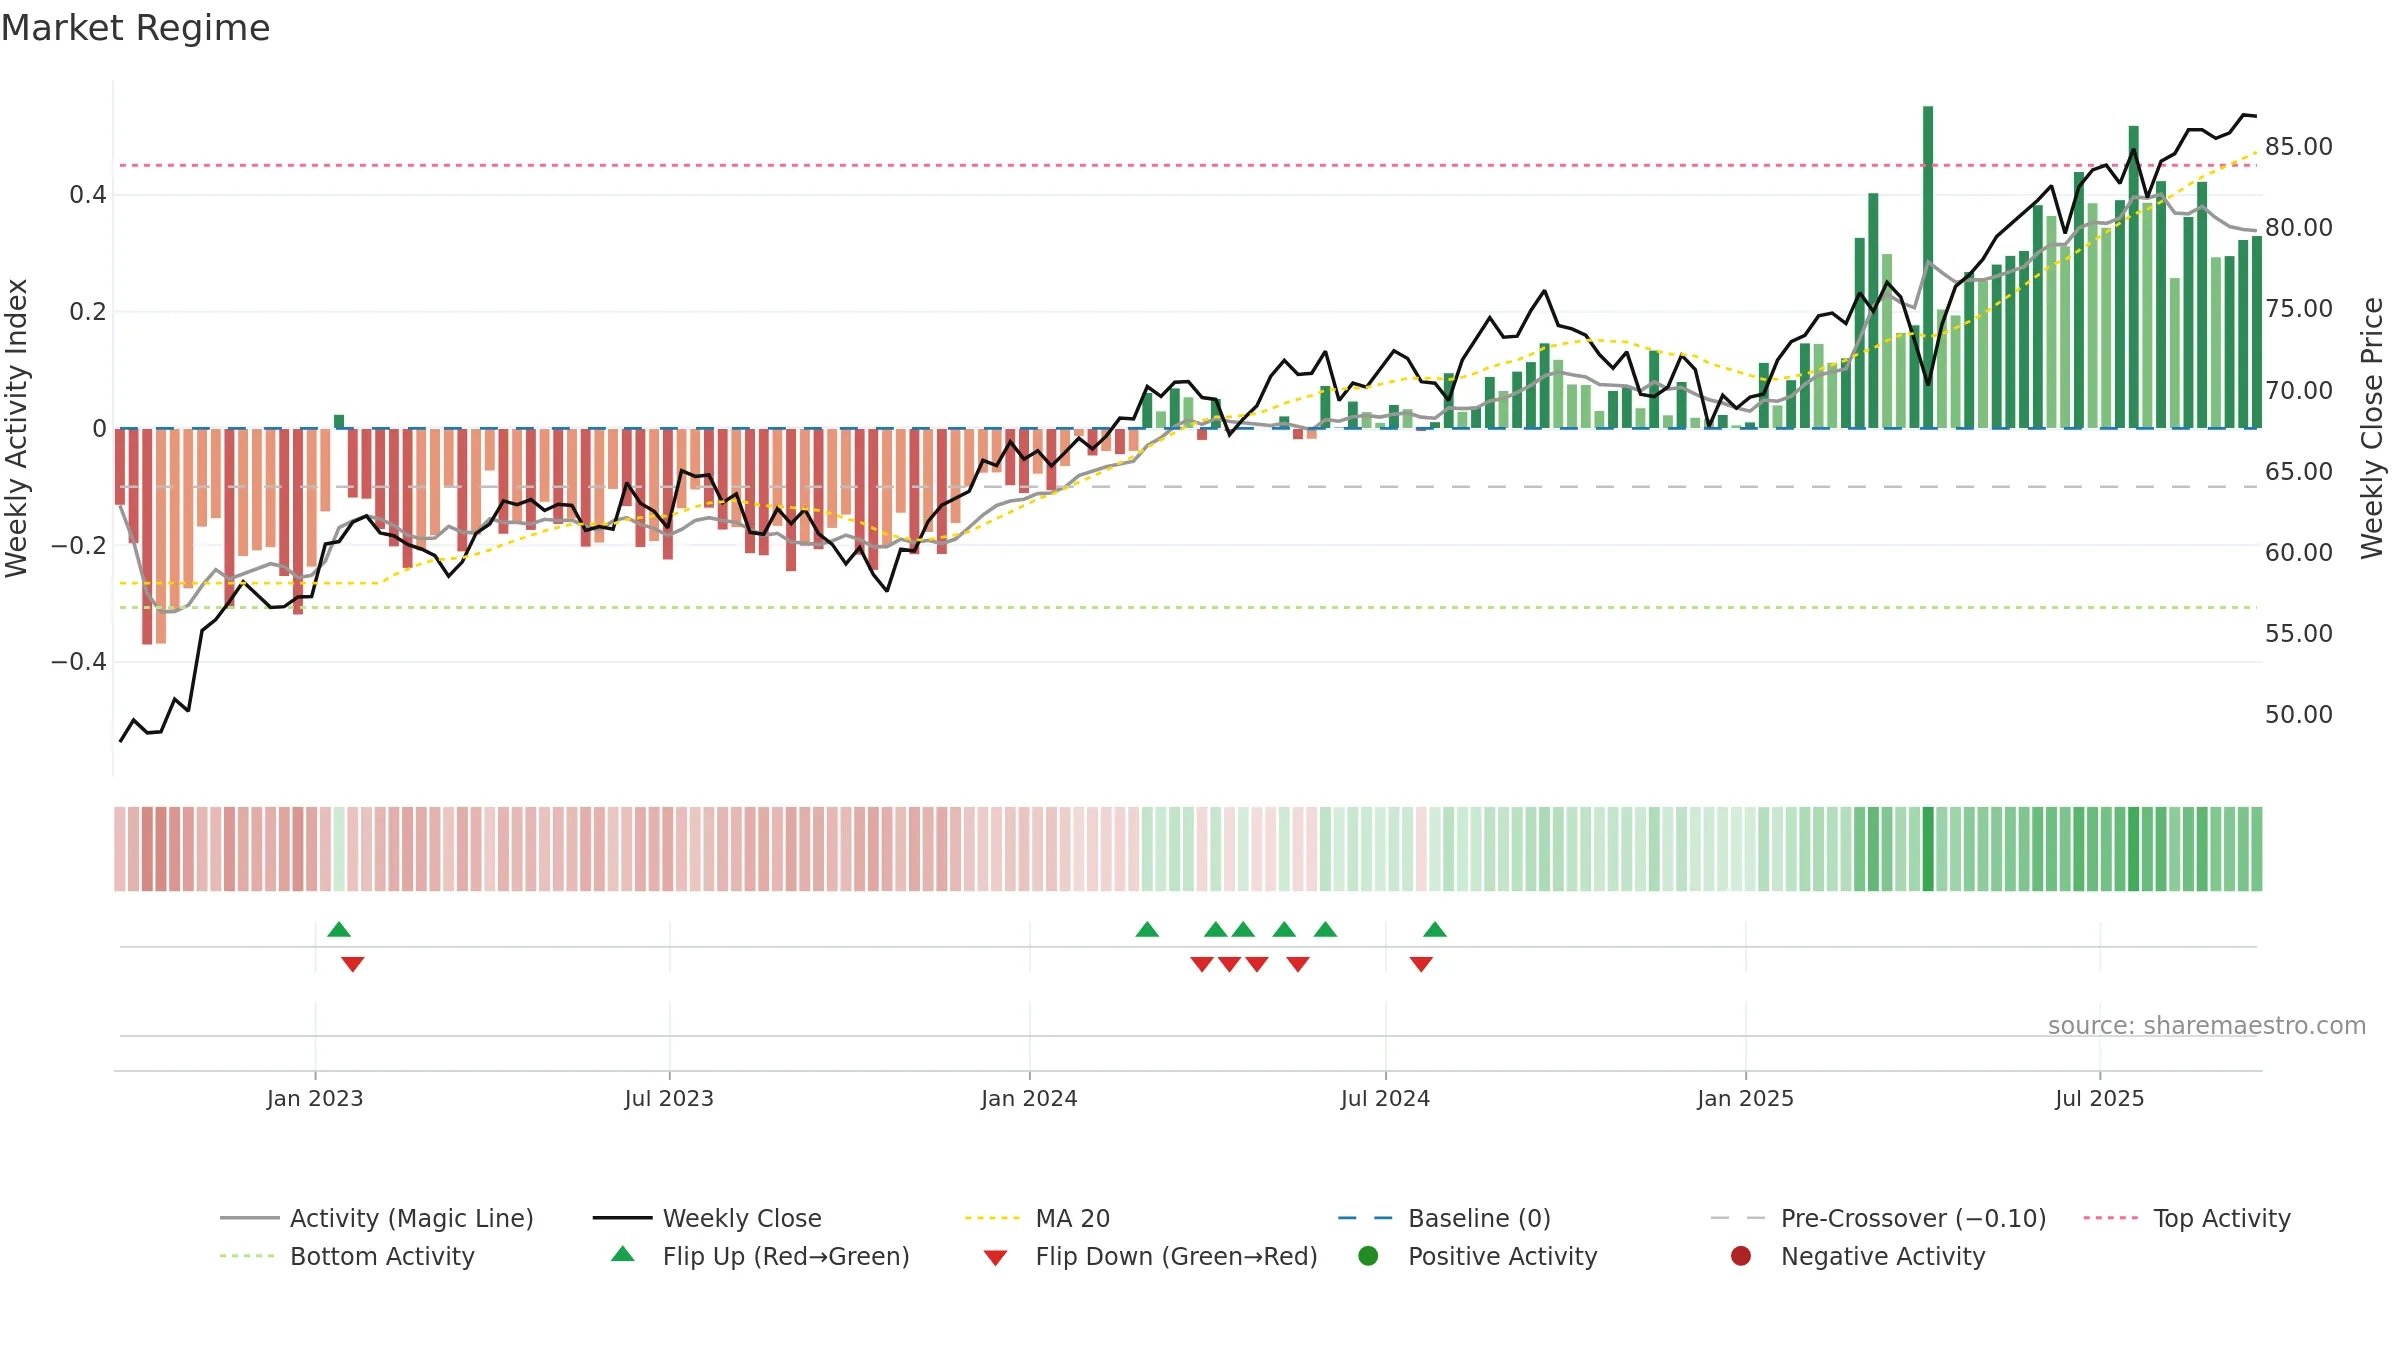This screenshot has height=1350, width=2400.
Task: Click the −0.4 activity index label
Action: pos(79,662)
